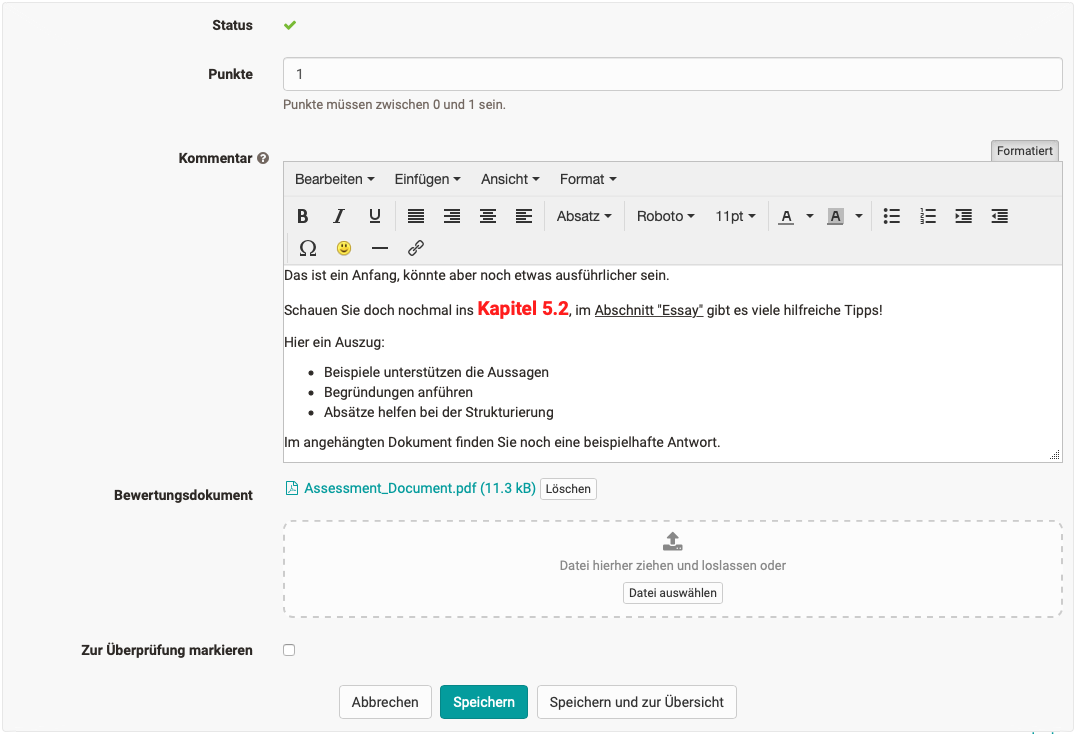Insert a numbered list
The width and height of the screenshot is (1076, 734).
point(928,216)
